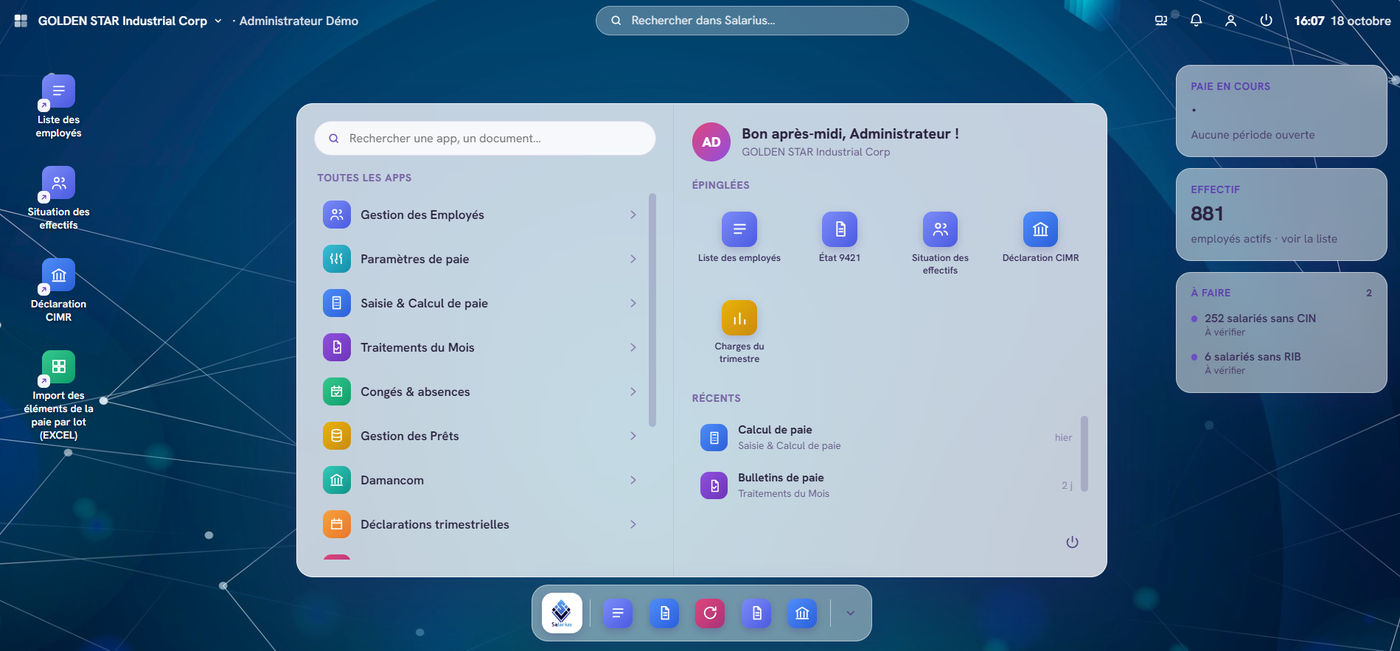Click the Paie en cours widget card
1400x651 pixels.
coord(1281,111)
